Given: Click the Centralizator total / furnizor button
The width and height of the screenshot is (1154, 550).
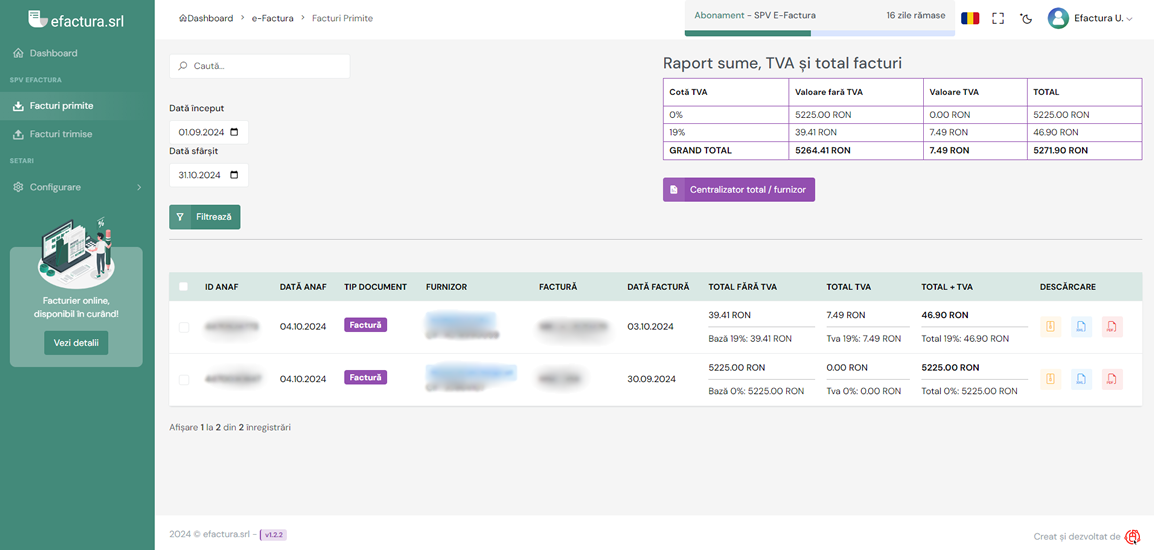Looking at the screenshot, I should (738, 189).
